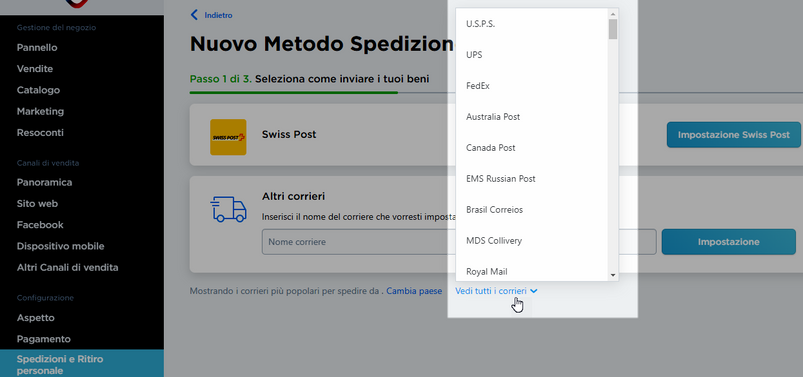Click the carriers list scroll up arrow
The height and width of the screenshot is (377, 803).
[x=613, y=14]
